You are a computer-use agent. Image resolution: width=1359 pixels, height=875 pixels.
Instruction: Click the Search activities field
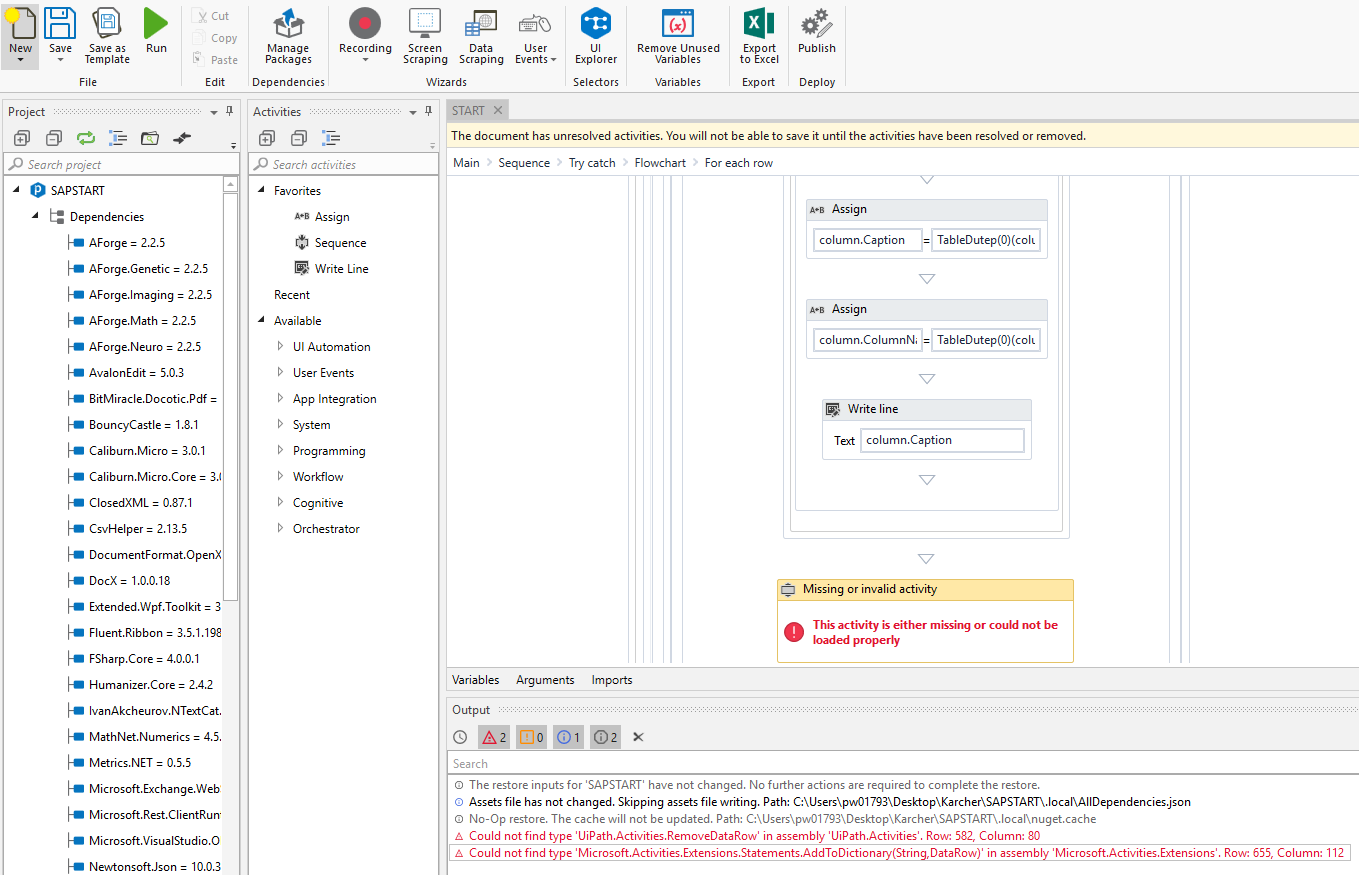(343, 163)
